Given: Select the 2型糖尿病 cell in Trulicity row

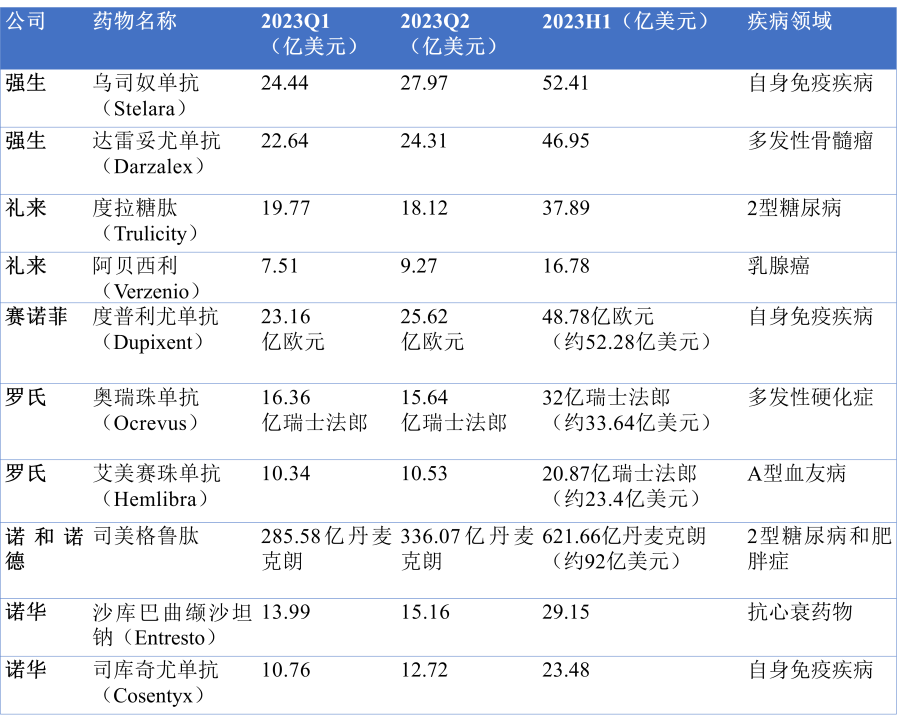Looking at the screenshot, I should click(x=795, y=208).
